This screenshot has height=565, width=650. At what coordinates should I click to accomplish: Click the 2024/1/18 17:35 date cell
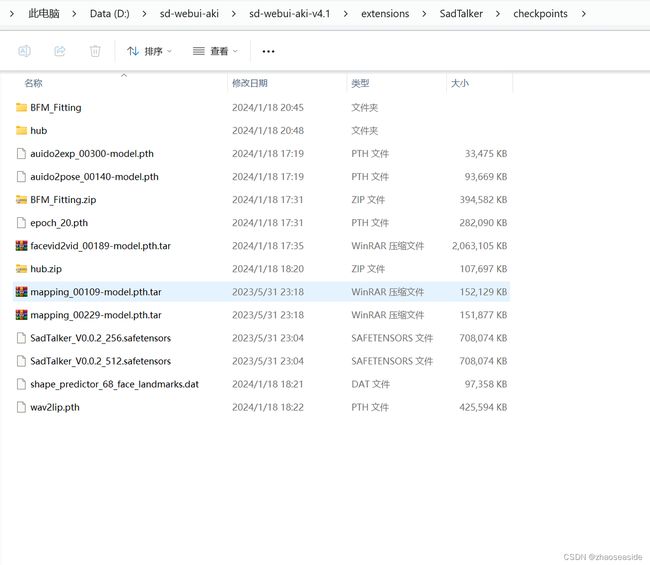268,246
